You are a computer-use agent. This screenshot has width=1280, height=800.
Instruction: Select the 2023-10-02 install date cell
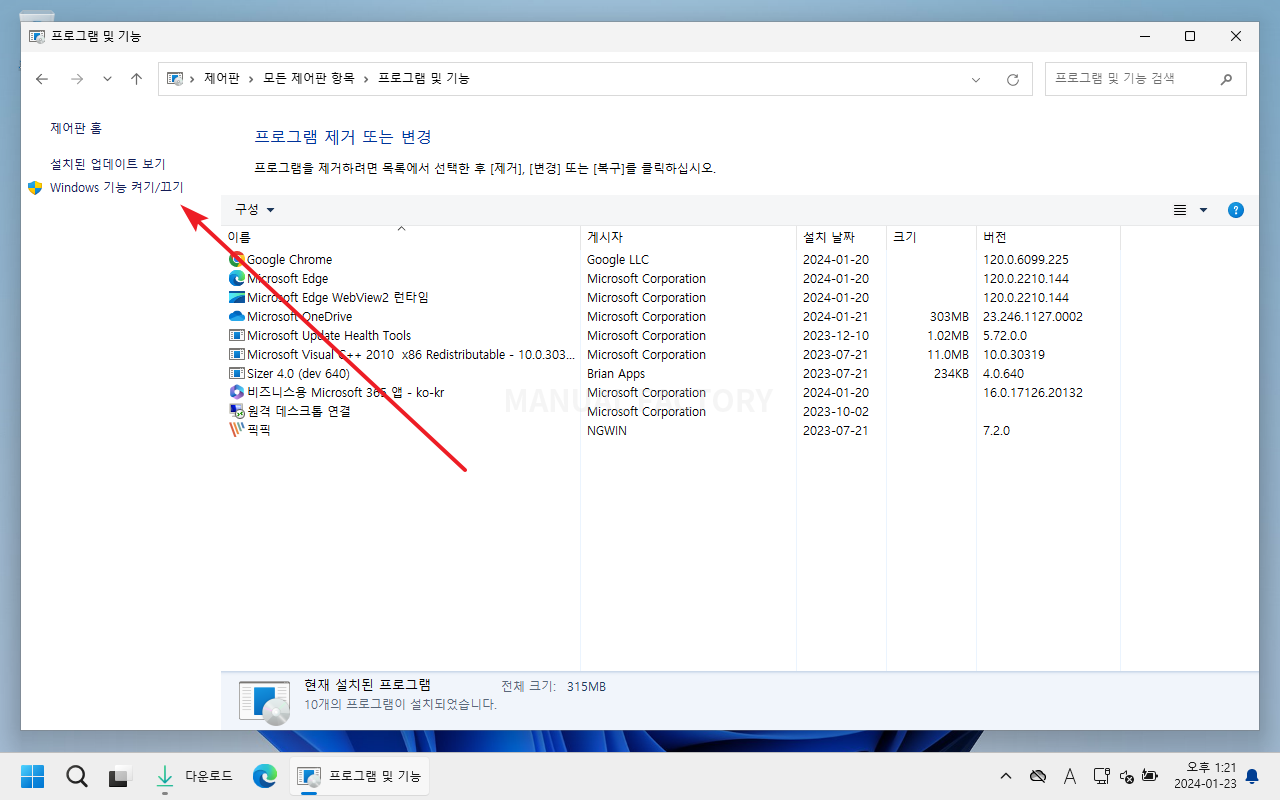(836, 412)
